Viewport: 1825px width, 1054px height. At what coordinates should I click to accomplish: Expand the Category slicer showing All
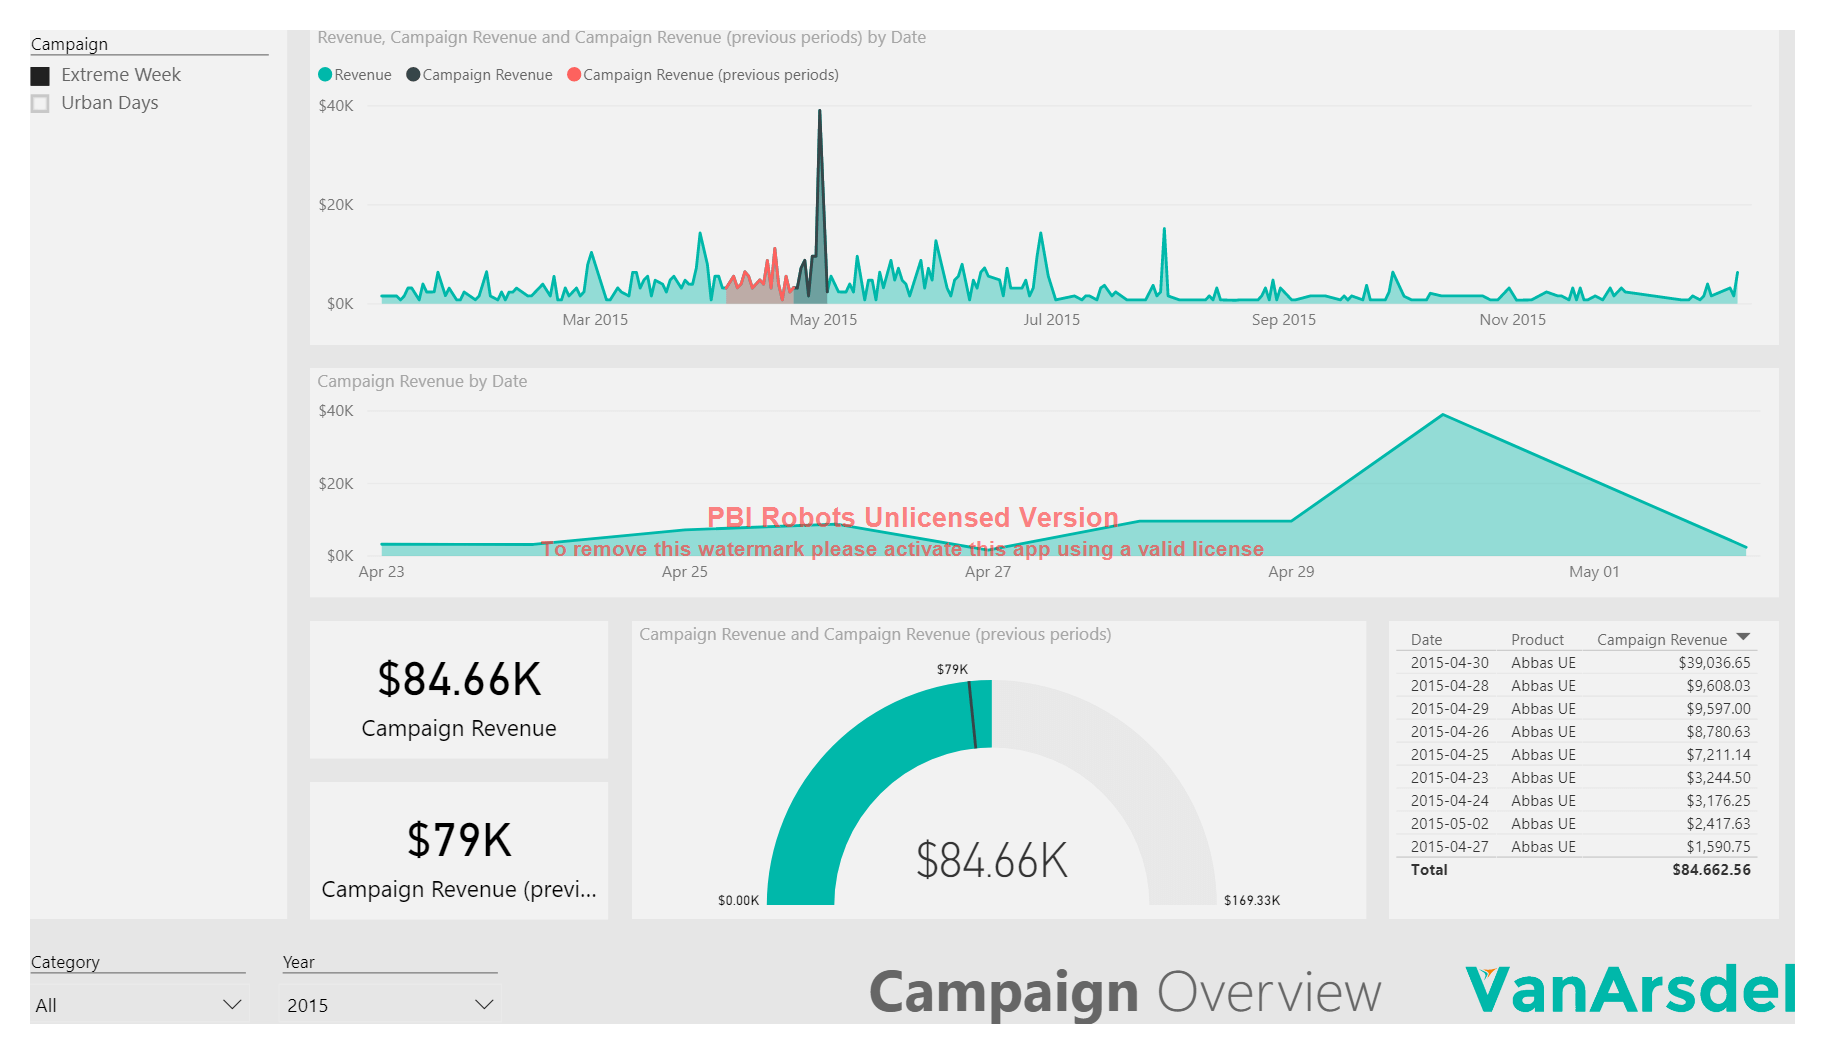point(138,1004)
